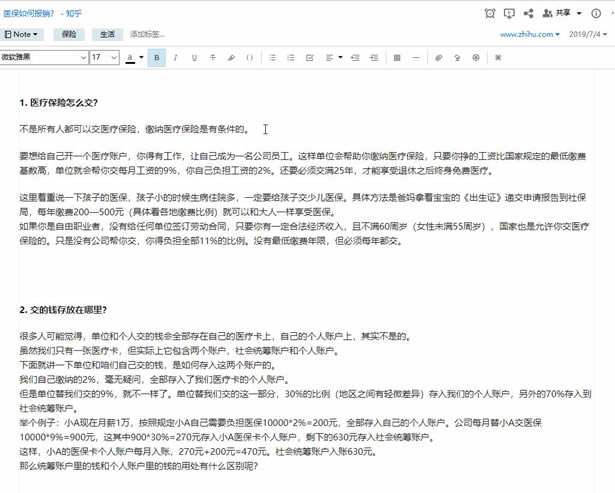This screenshot has height=493, width=615.
Task: Insert a table into note
Action: [x=398, y=58]
